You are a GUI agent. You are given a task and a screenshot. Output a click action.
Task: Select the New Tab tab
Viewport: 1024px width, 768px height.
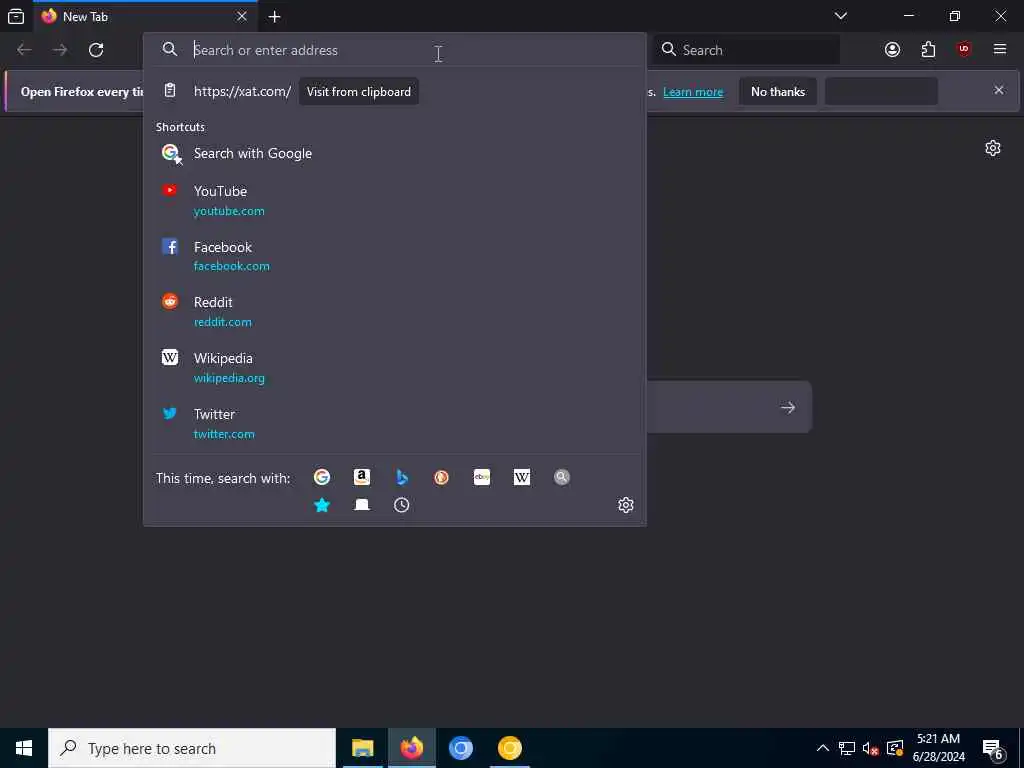pos(145,16)
